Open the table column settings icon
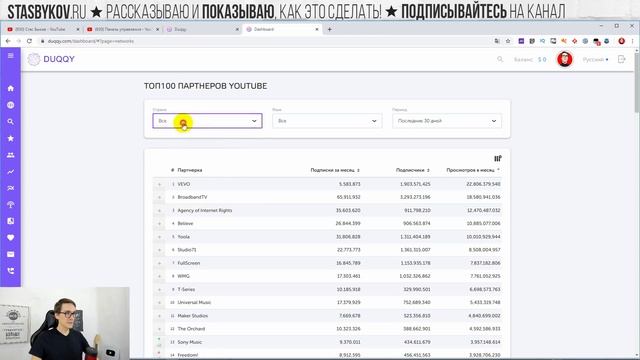640x360 pixels. pyautogui.click(x=498, y=158)
